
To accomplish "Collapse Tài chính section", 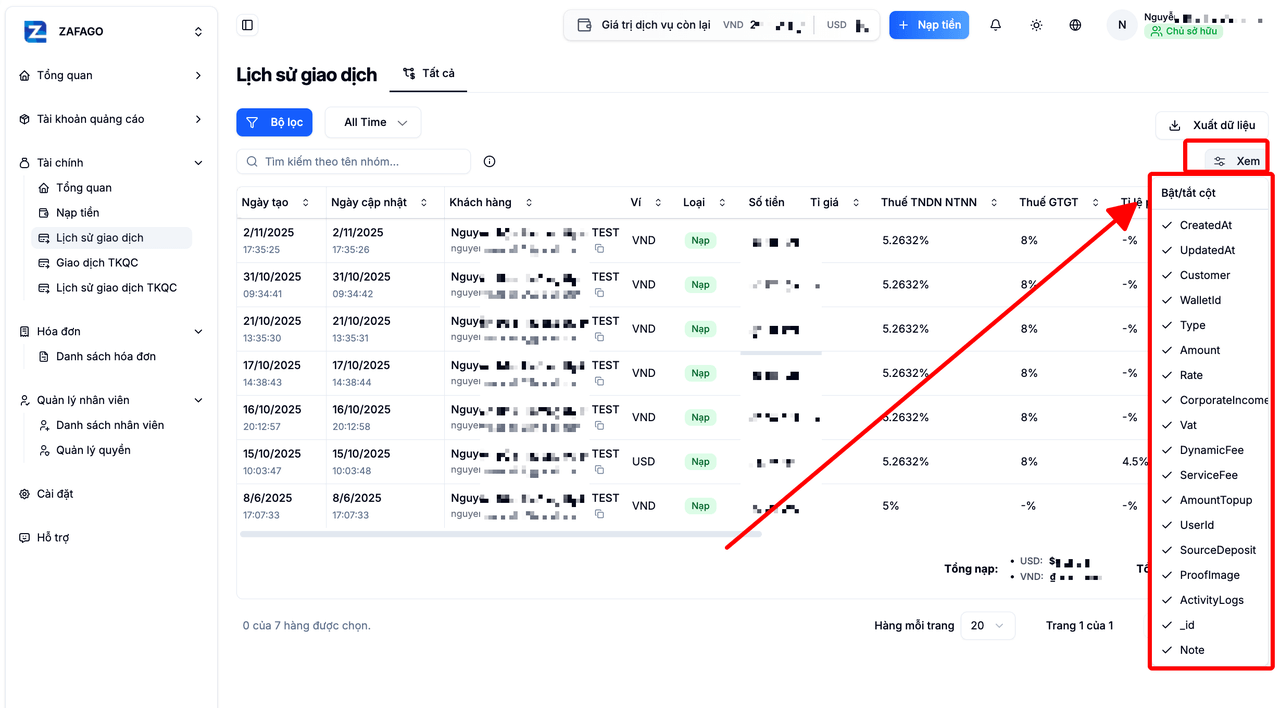I will tap(111, 162).
